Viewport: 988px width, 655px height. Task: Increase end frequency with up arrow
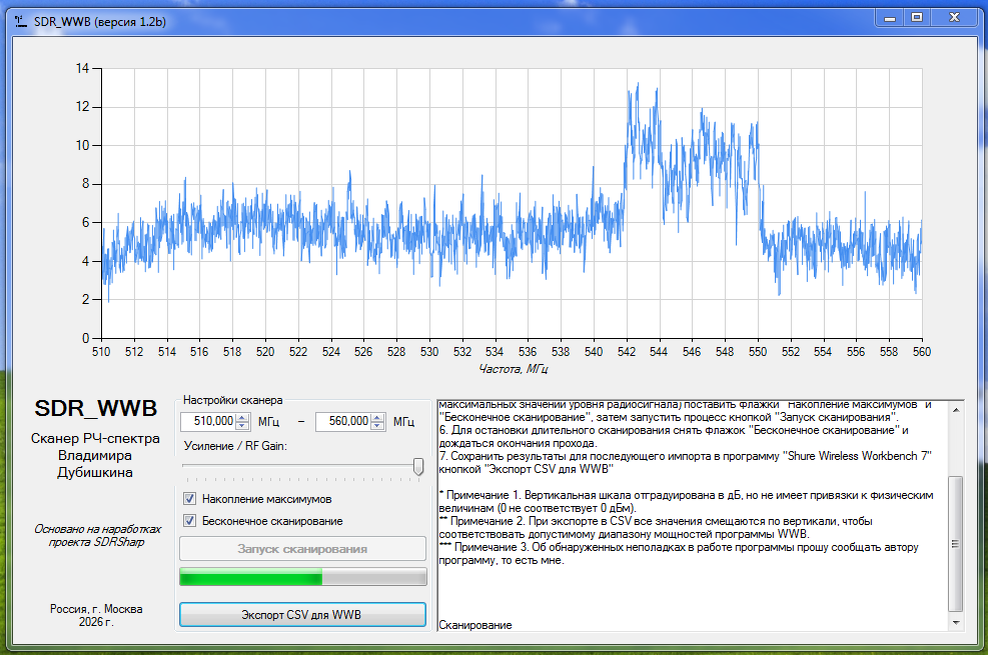[377, 417]
